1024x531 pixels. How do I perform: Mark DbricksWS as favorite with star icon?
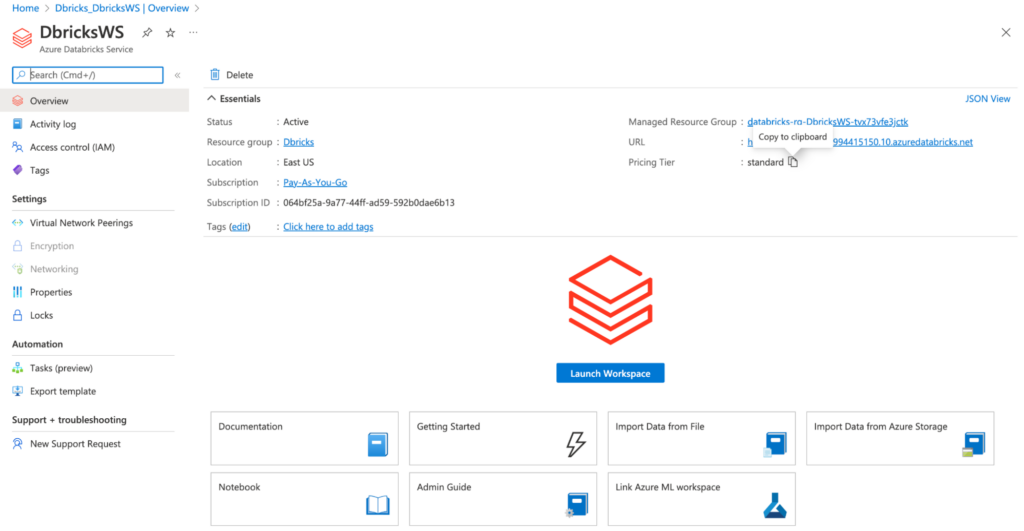[170, 33]
